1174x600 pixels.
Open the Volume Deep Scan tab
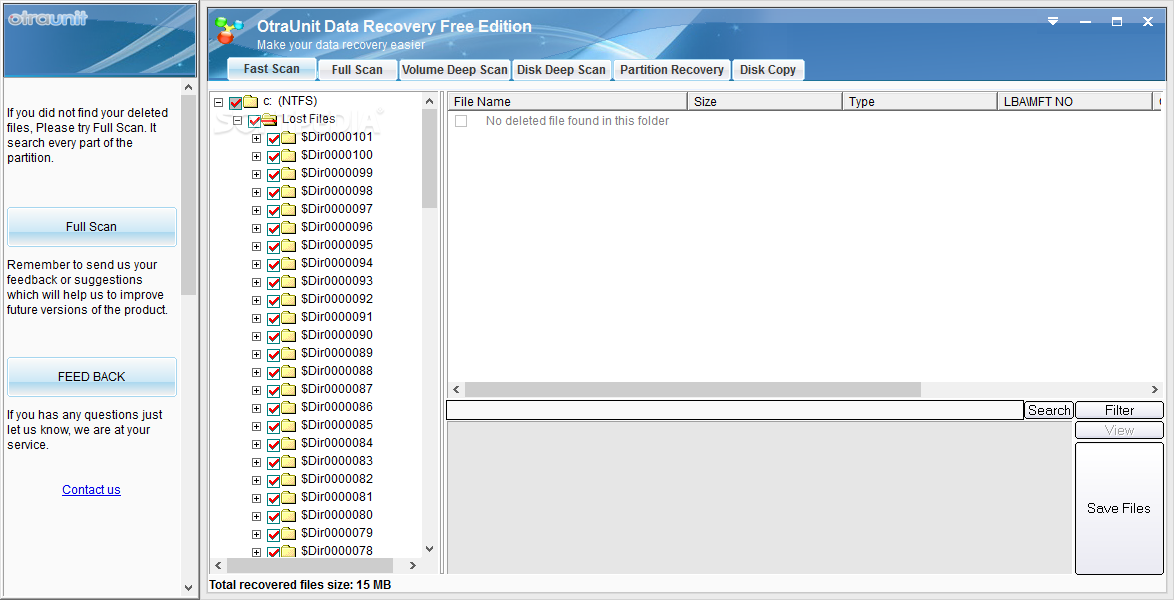(x=454, y=70)
